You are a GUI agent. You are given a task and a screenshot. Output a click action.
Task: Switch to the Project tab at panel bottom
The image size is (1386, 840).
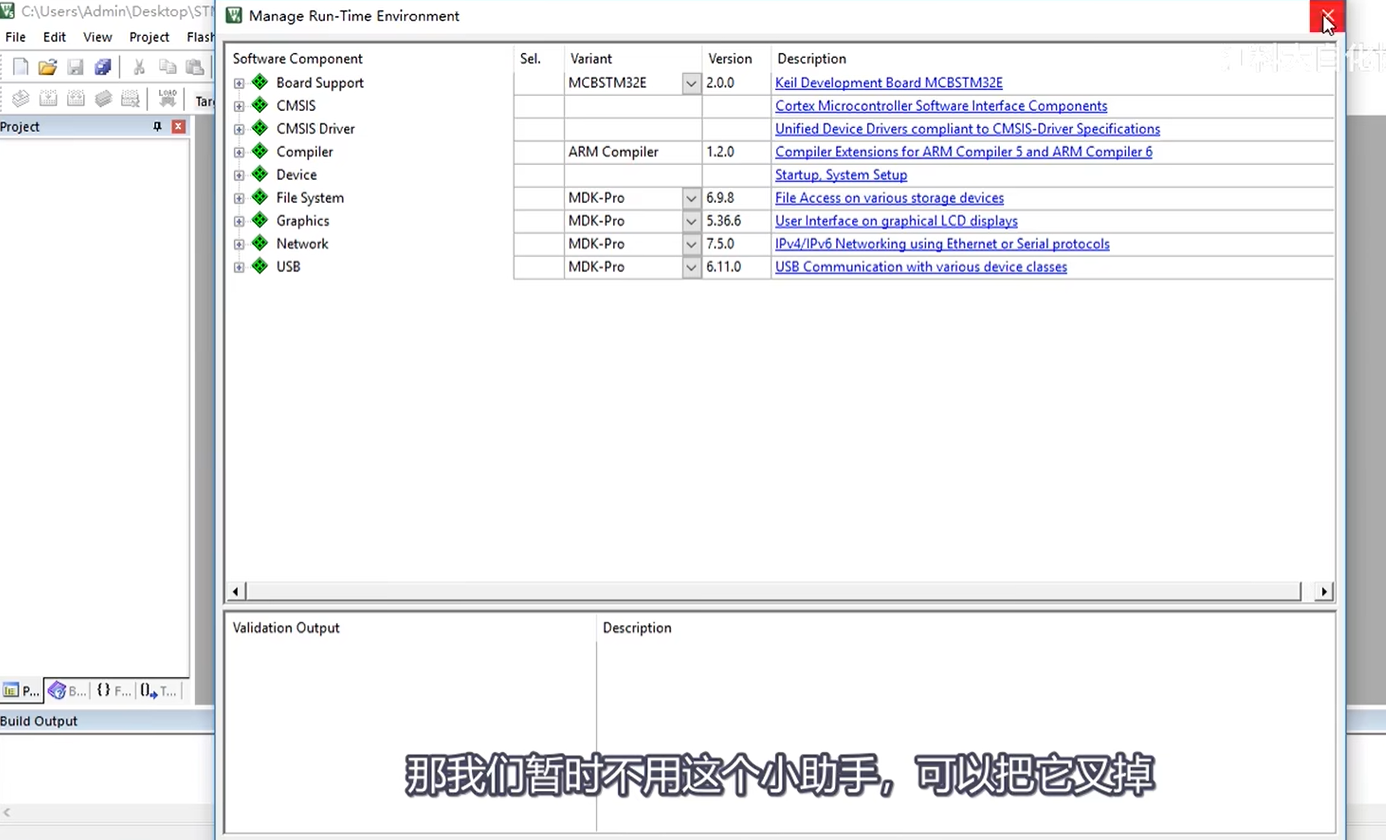[21, 690]
